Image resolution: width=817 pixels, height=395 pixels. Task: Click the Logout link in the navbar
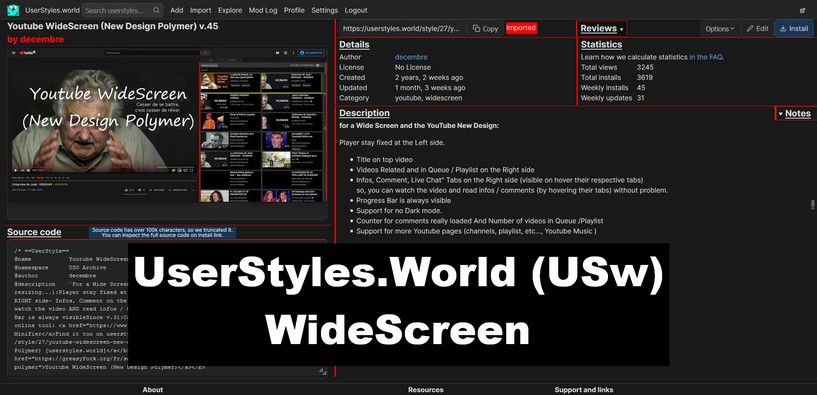(356, 10)
